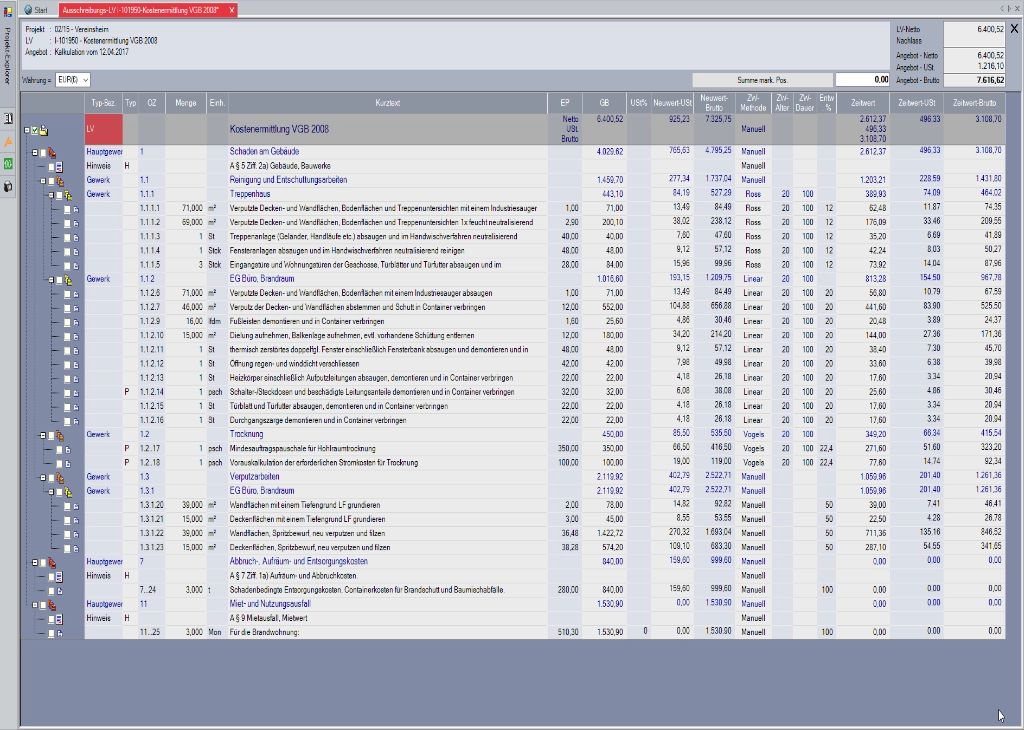Click the black bucket icon in left sidebar
This screenshot has width=1024, height=730.
8,186
